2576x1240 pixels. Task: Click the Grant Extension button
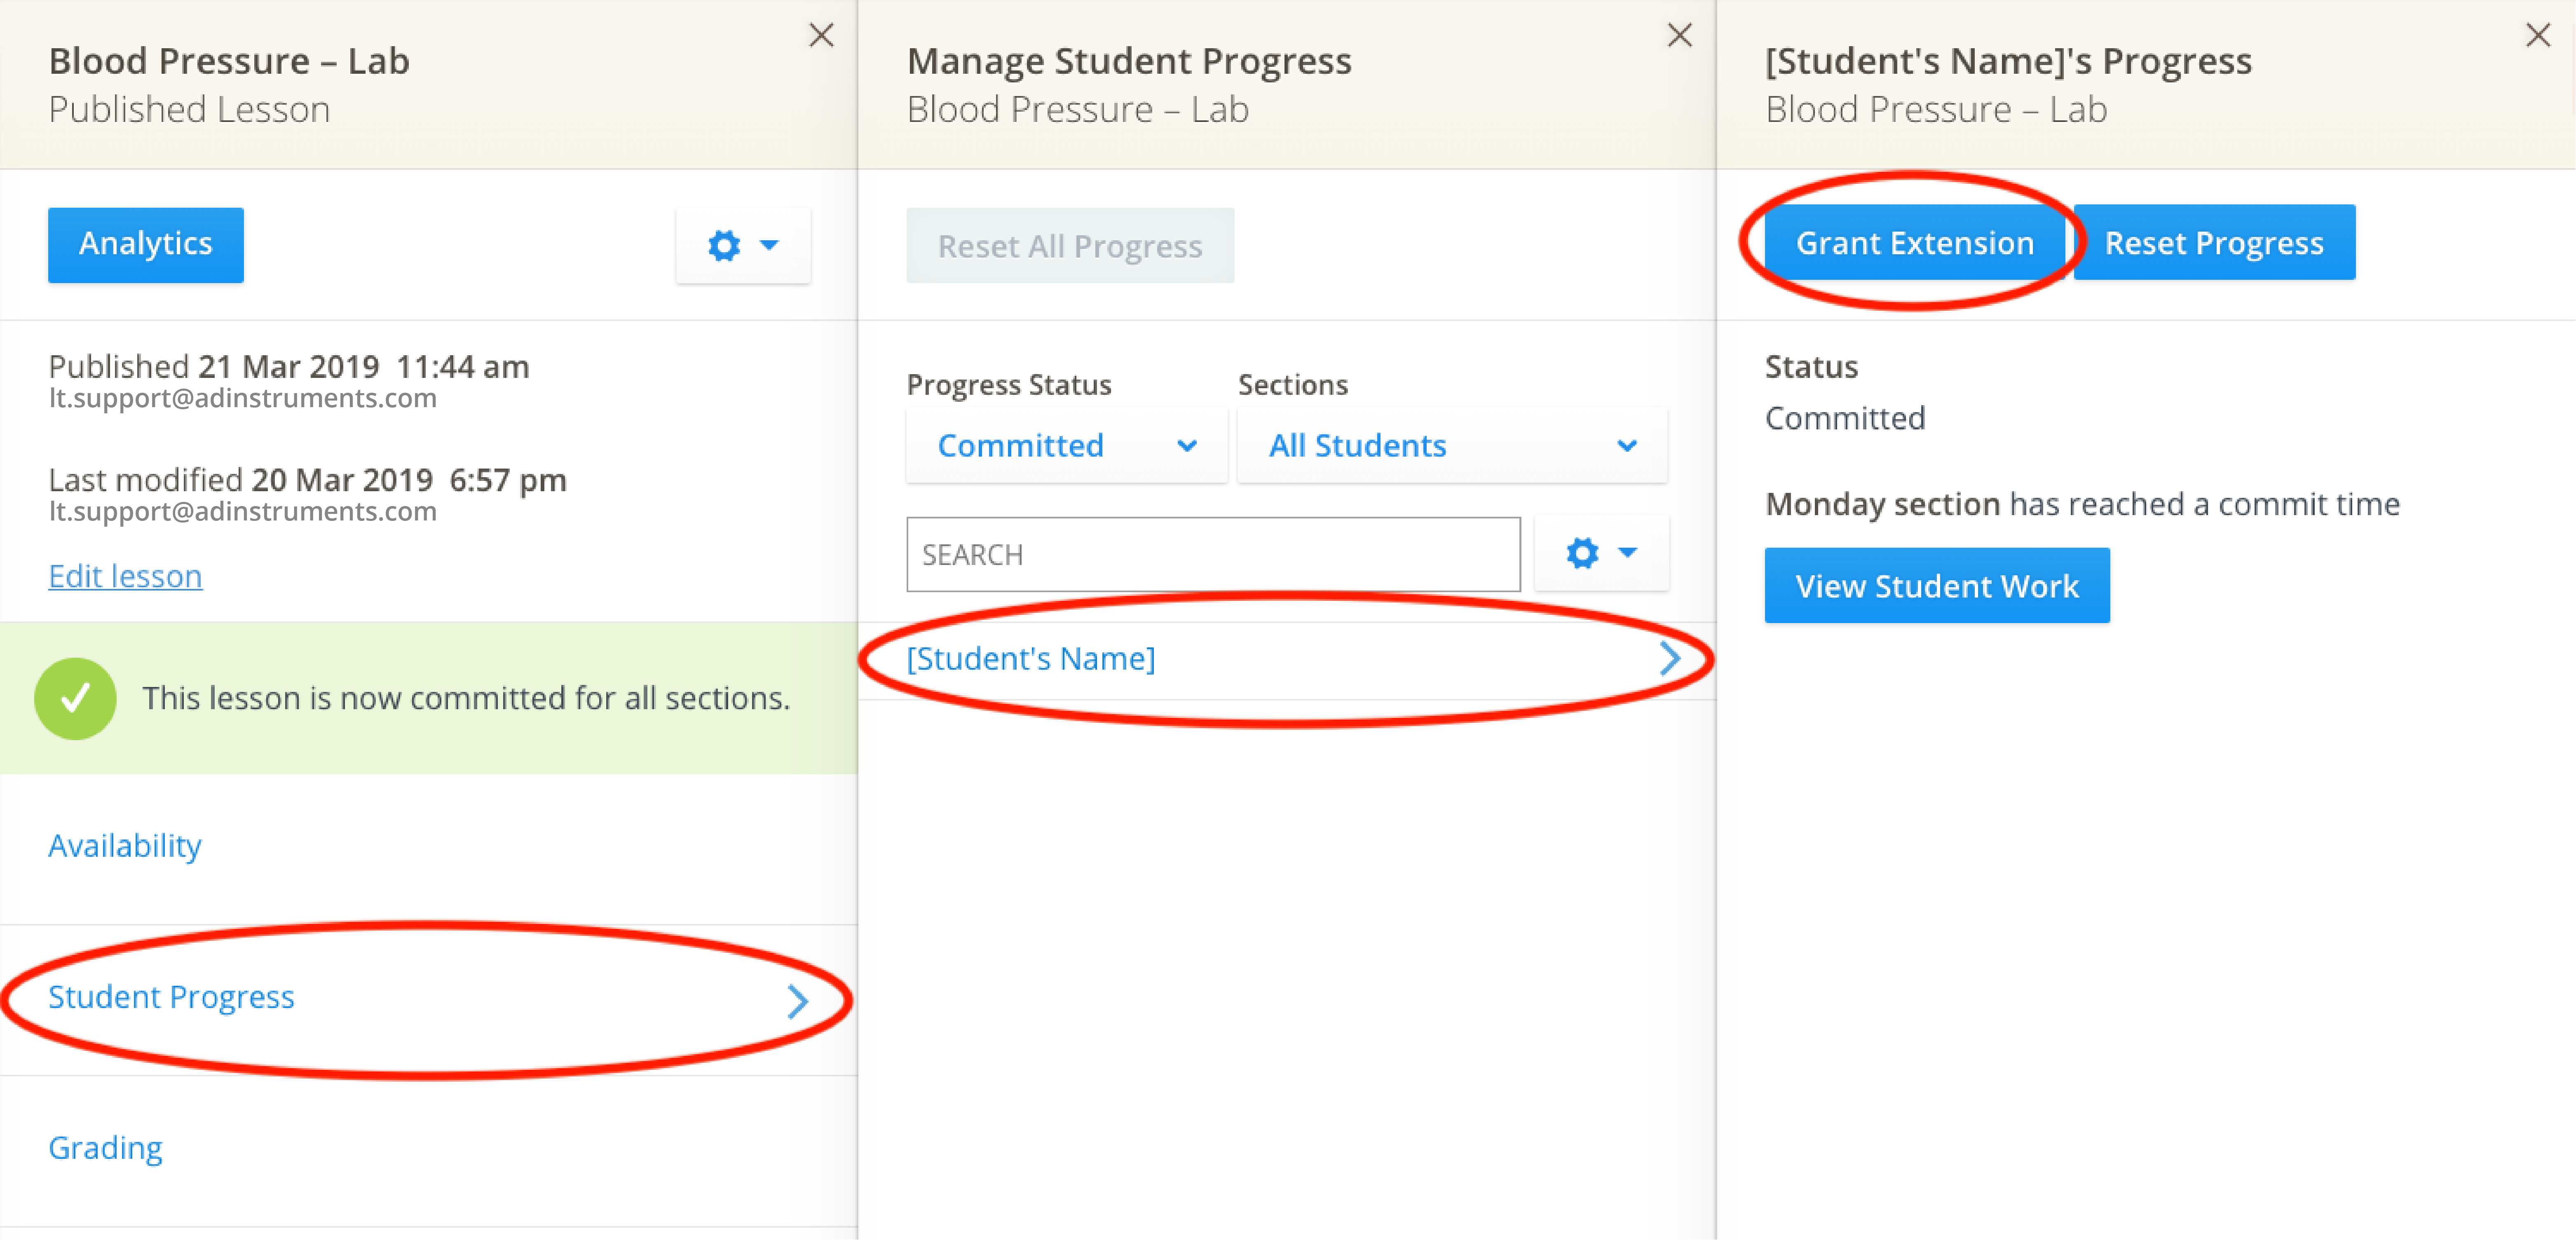point(1914,243)
